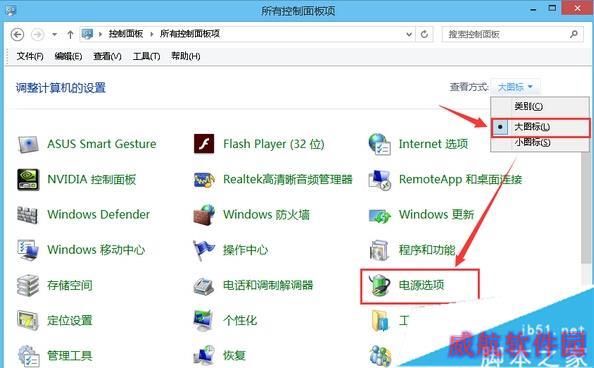
Task: Open the Action Center flag icon
Action: click(x=204, y=250)
